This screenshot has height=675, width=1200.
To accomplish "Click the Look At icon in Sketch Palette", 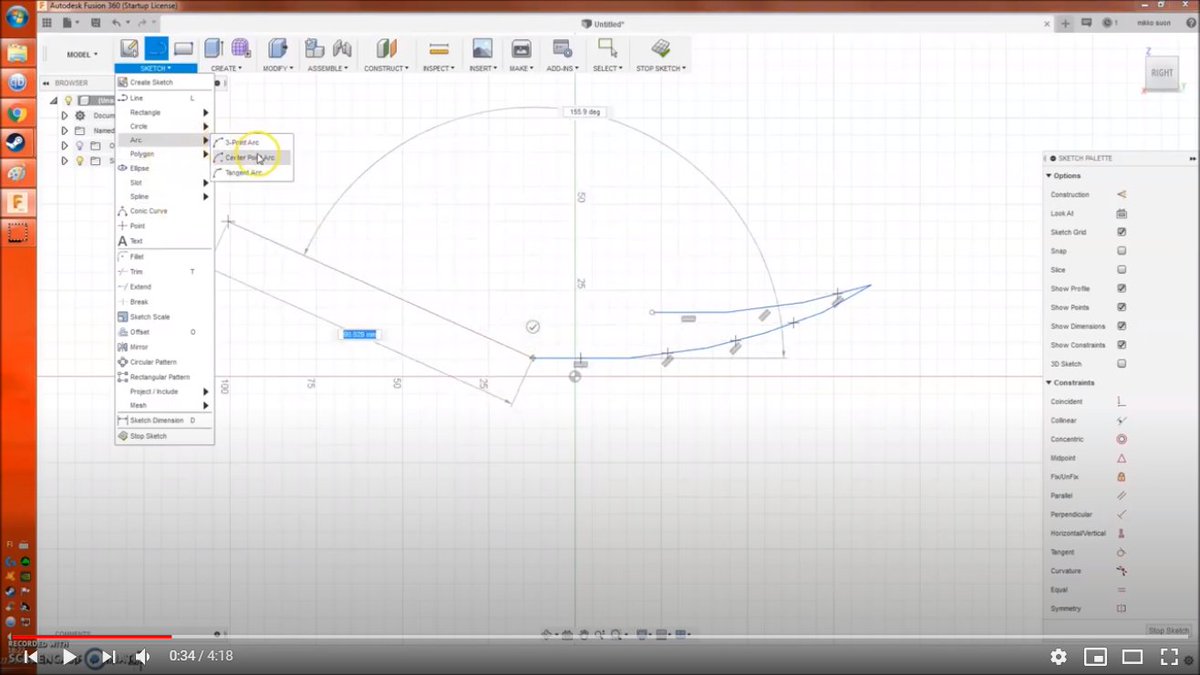I will coord(1121,213).
